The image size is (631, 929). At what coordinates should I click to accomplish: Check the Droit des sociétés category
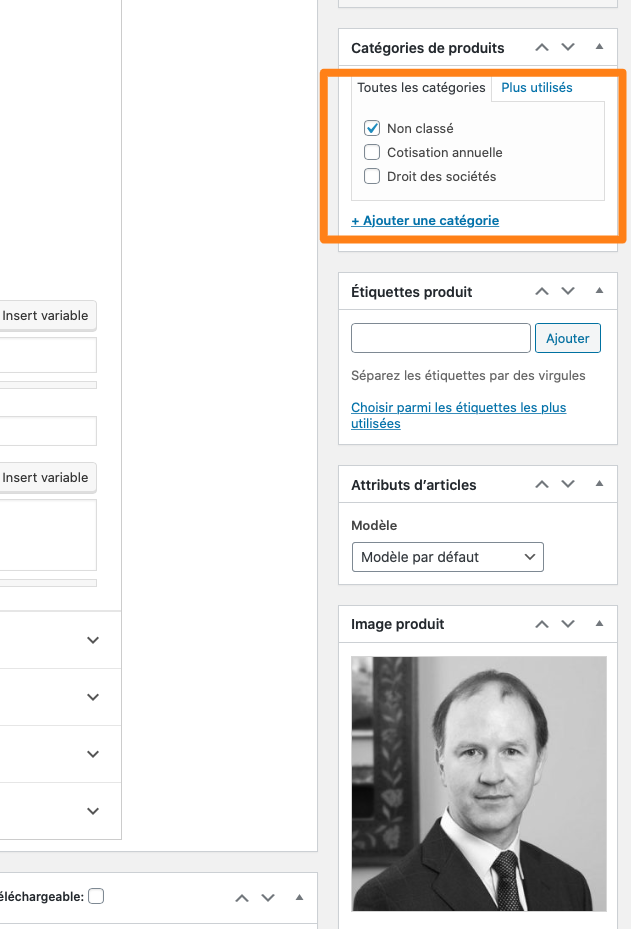click(372, 176)
